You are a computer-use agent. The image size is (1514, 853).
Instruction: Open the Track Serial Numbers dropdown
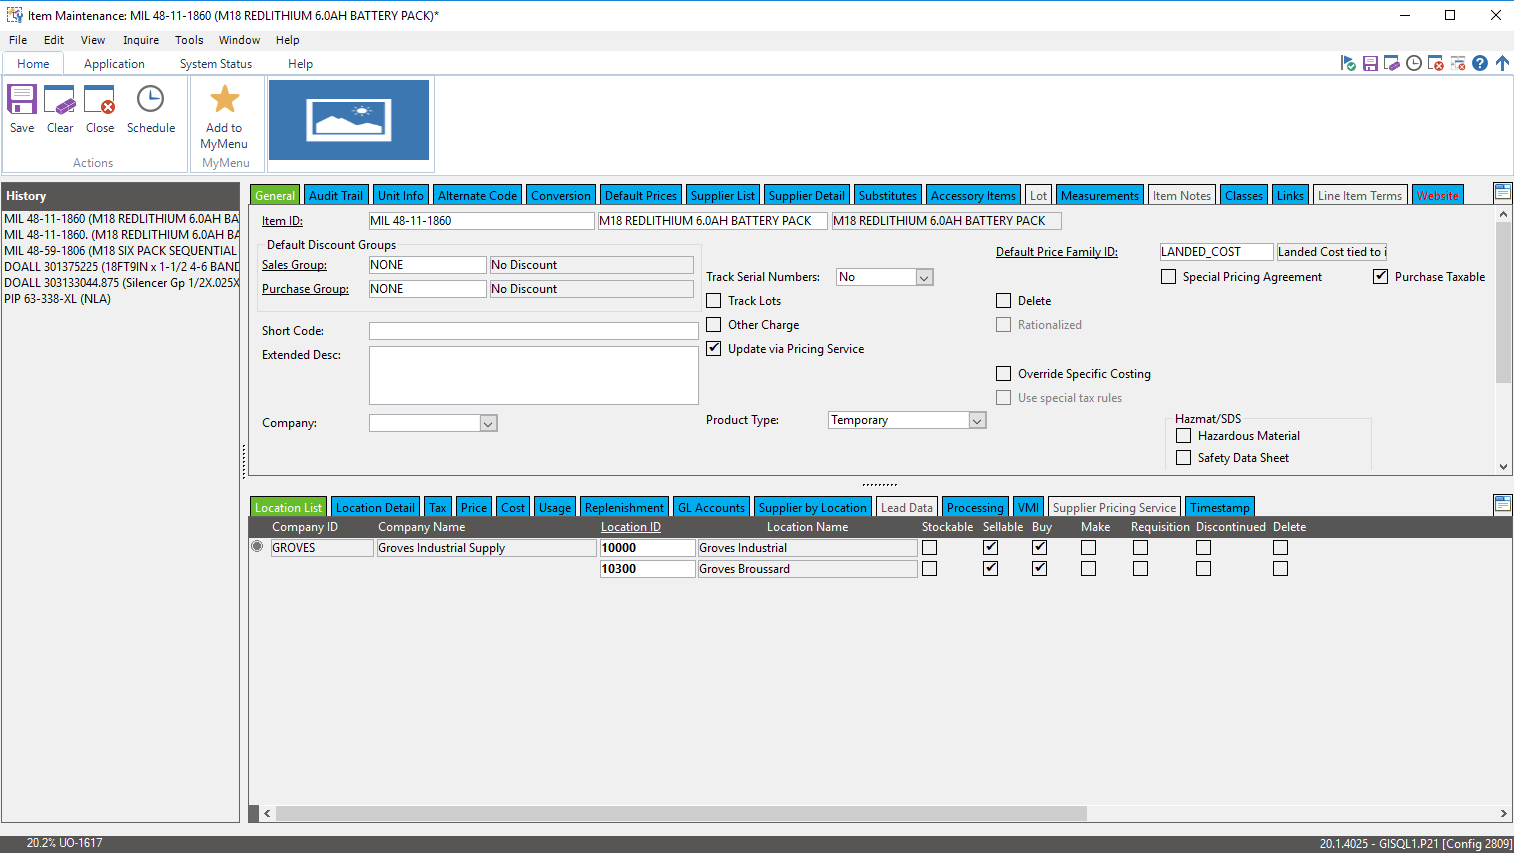coord(924,278)
